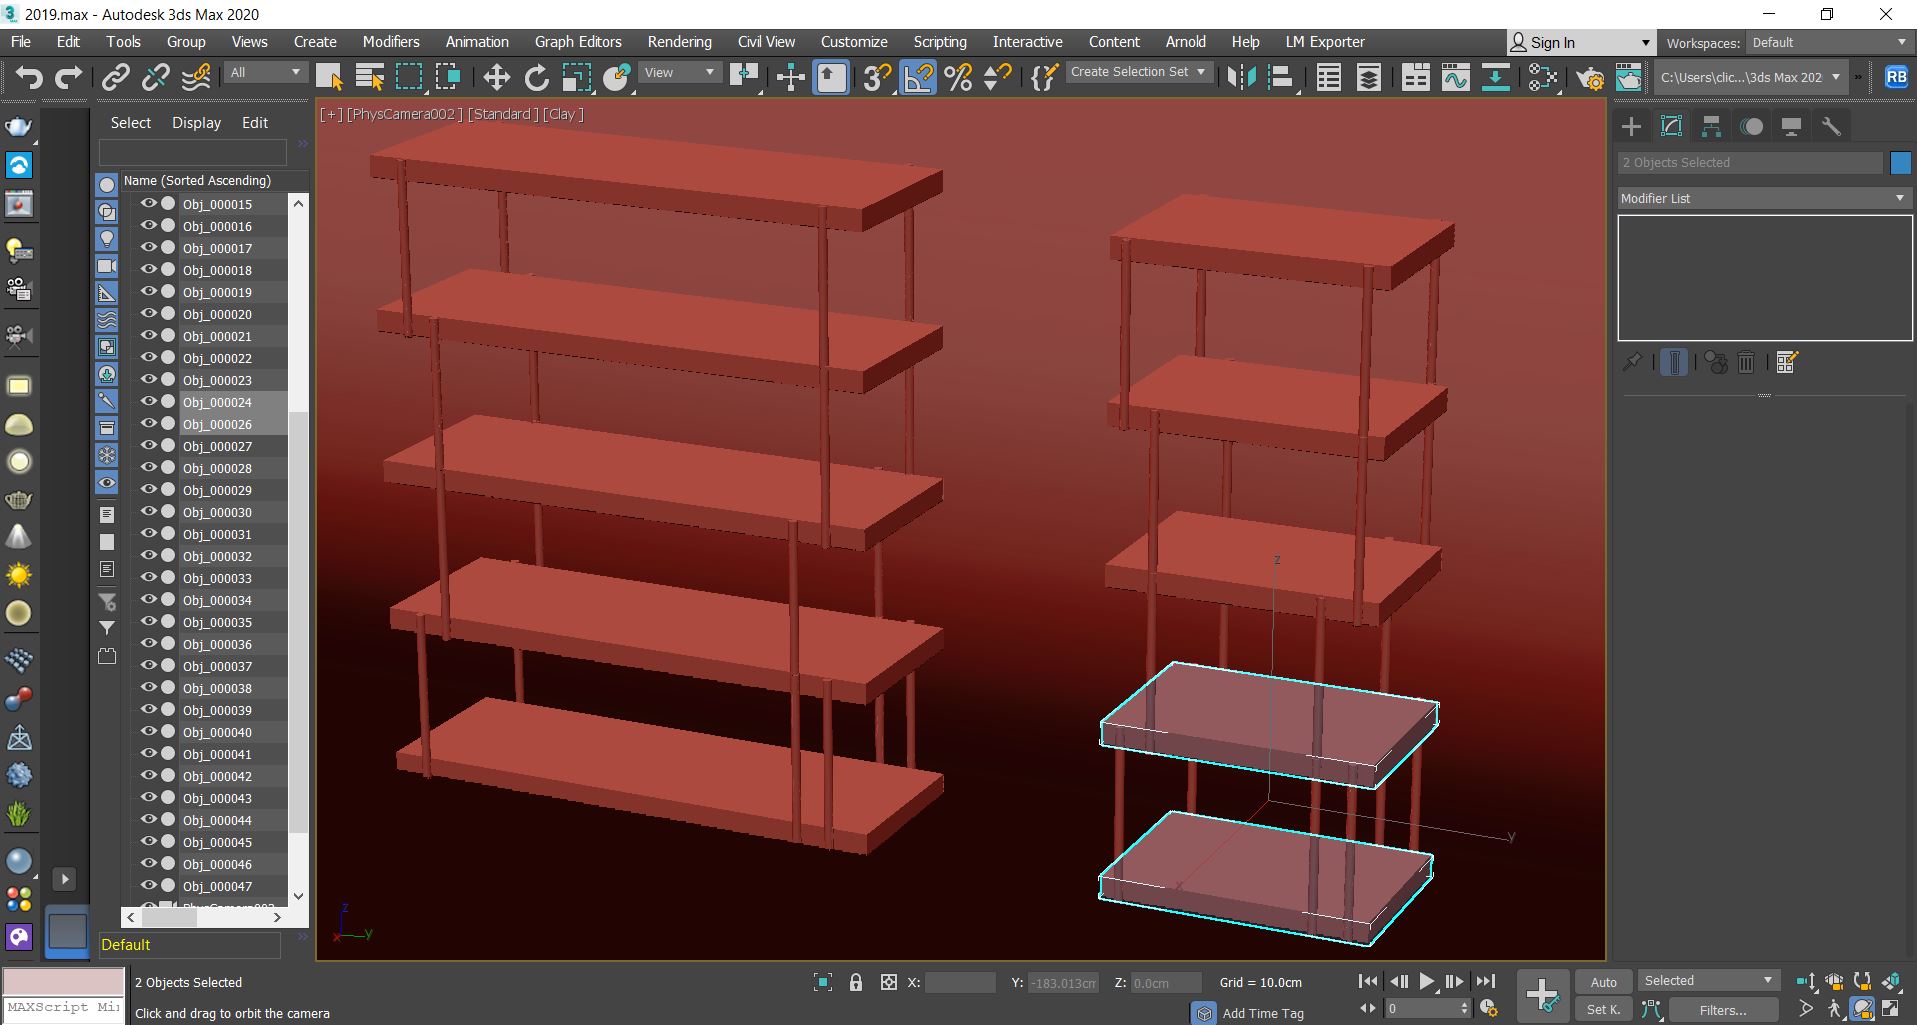This screenshot has height=1025, width=1917.
Task: Open the Workspaces Default dropdown
Action: point(1828,42)
